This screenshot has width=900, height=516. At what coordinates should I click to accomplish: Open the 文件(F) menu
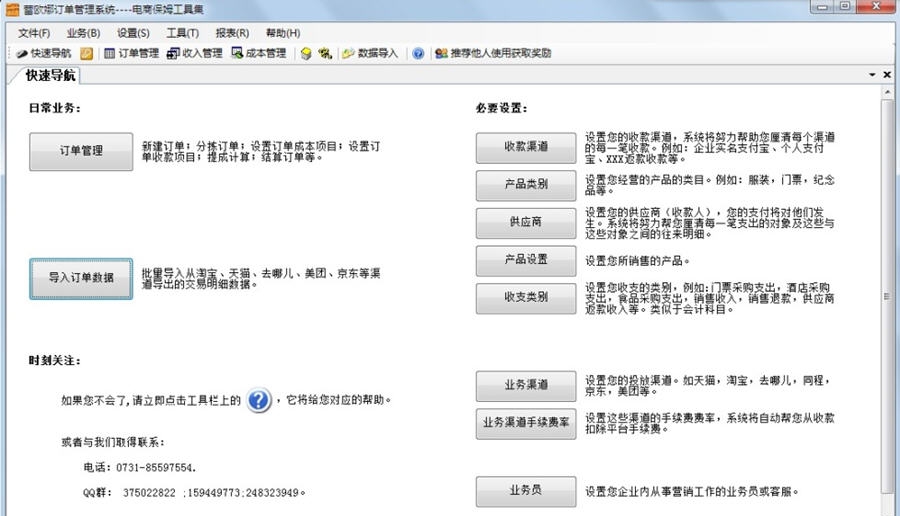click(34, 33)
